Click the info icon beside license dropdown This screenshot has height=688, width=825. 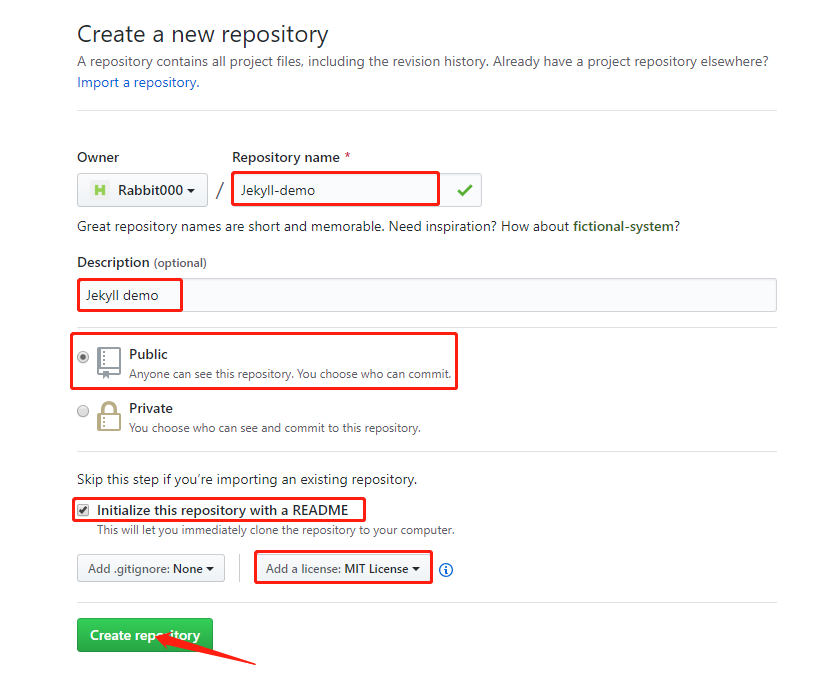click(x=445, y=569)
